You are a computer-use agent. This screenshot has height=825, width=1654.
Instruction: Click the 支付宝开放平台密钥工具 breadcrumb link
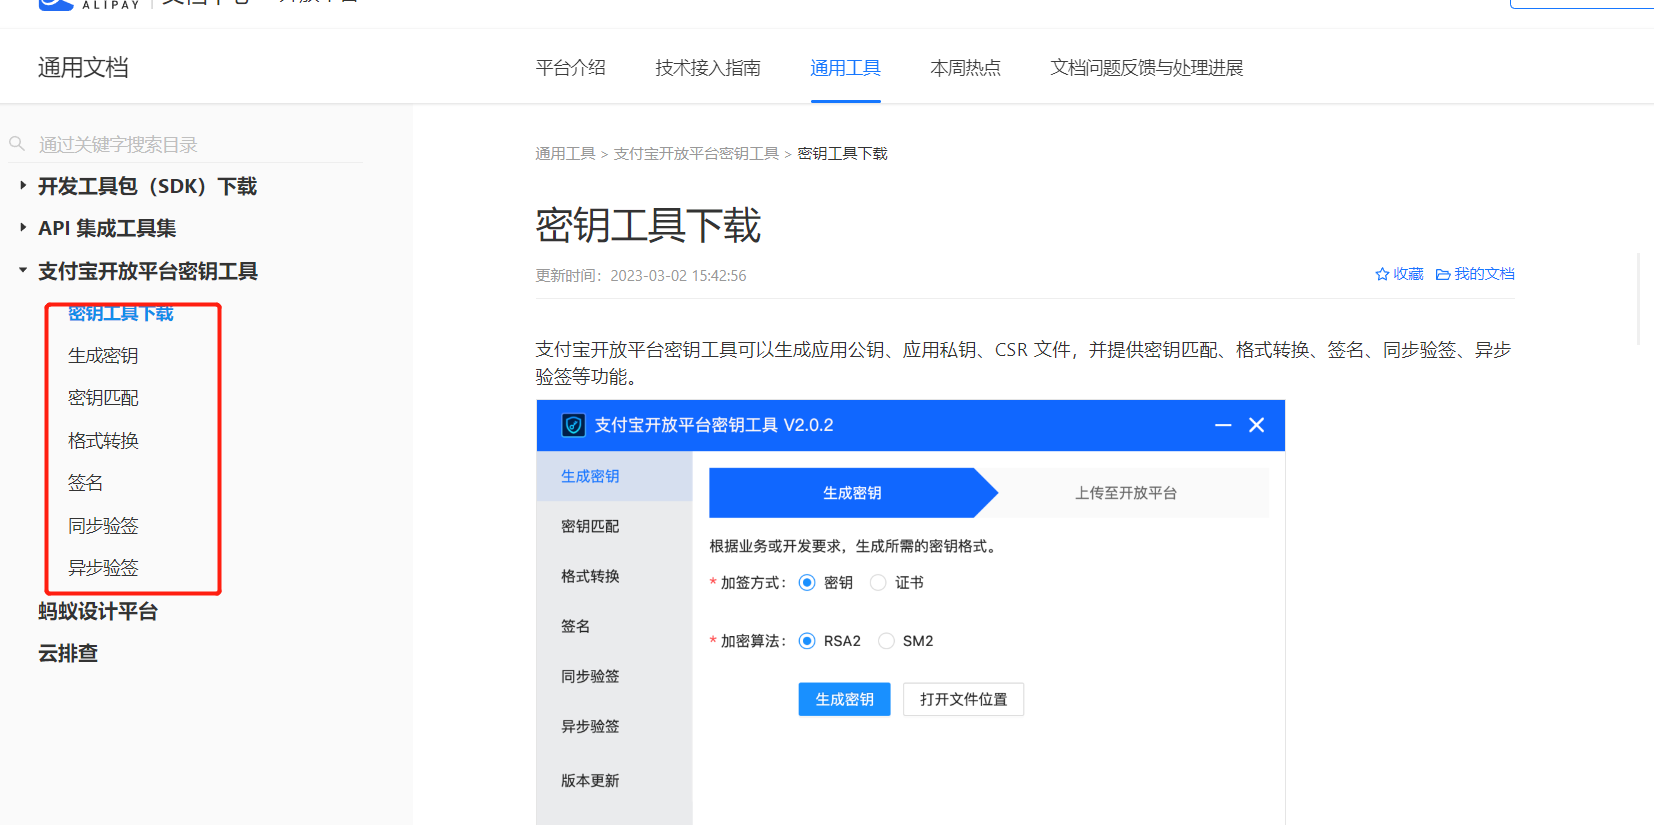pos(697,154)
